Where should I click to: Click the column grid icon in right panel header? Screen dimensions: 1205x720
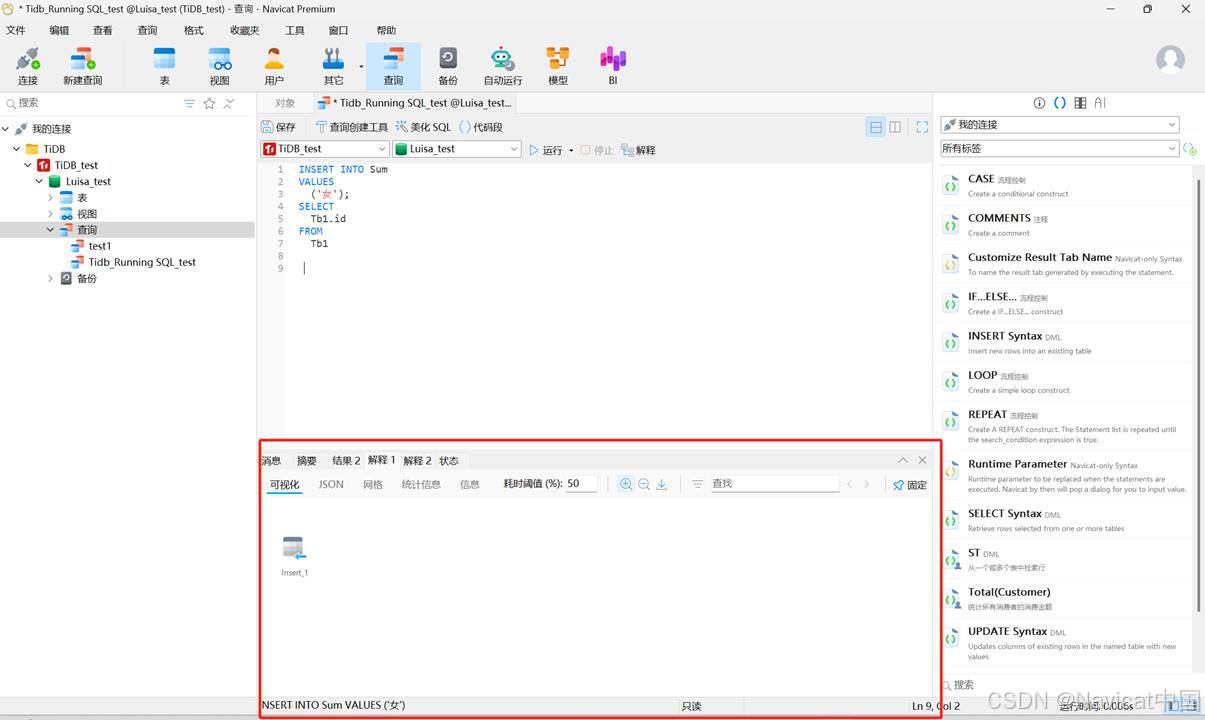[1080, 103]
